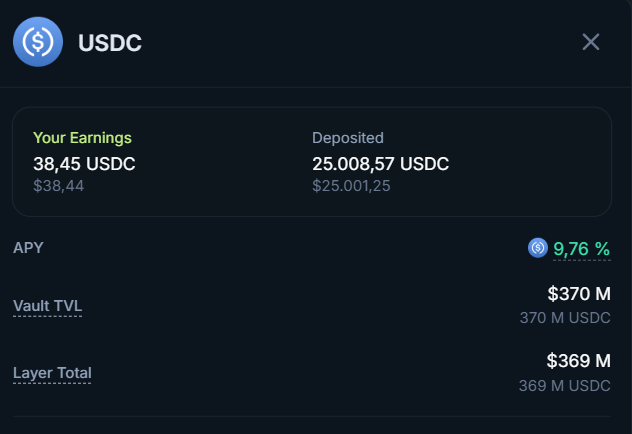This screenshot has height=434, width=632.
Task: Click the 369 M USDC subtext
Action: pos(565,385)
